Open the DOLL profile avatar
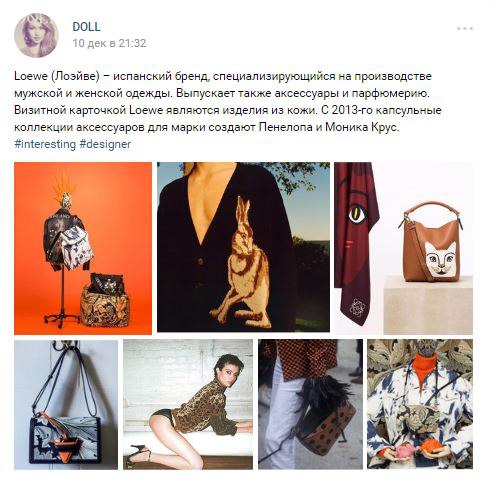 point(36,35)
